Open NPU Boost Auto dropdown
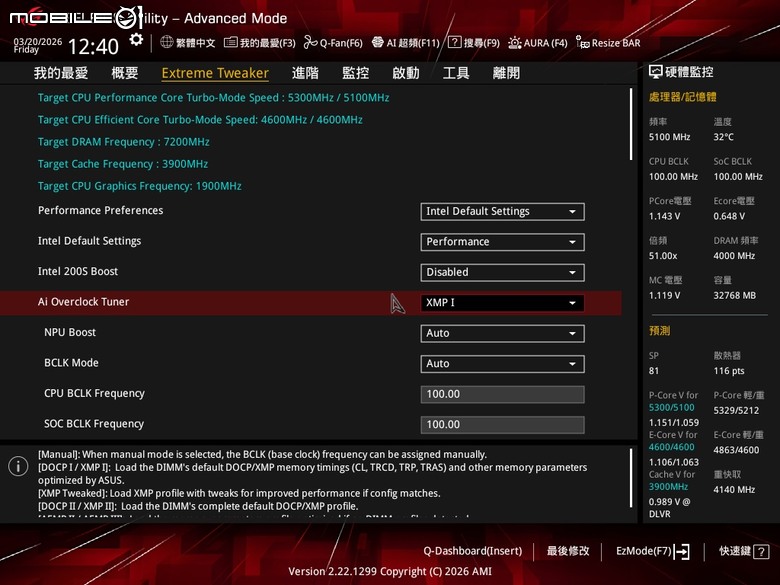This screenshot has height=585, width=780. coord(502,333)
